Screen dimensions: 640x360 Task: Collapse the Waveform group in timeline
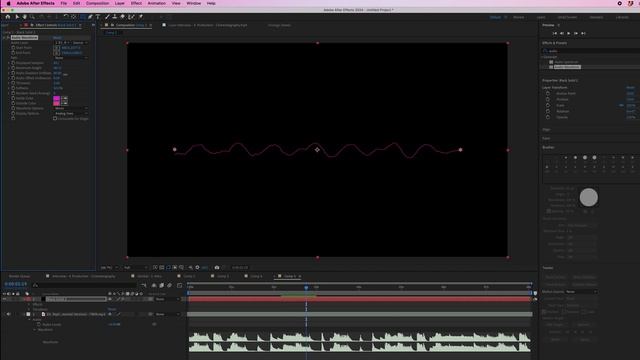[x=35, y=330]
